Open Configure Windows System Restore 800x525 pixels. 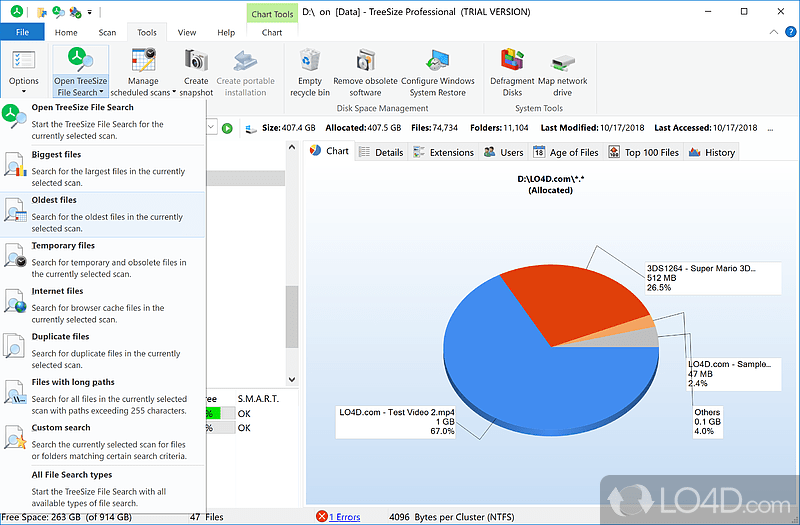click(438, 60)
